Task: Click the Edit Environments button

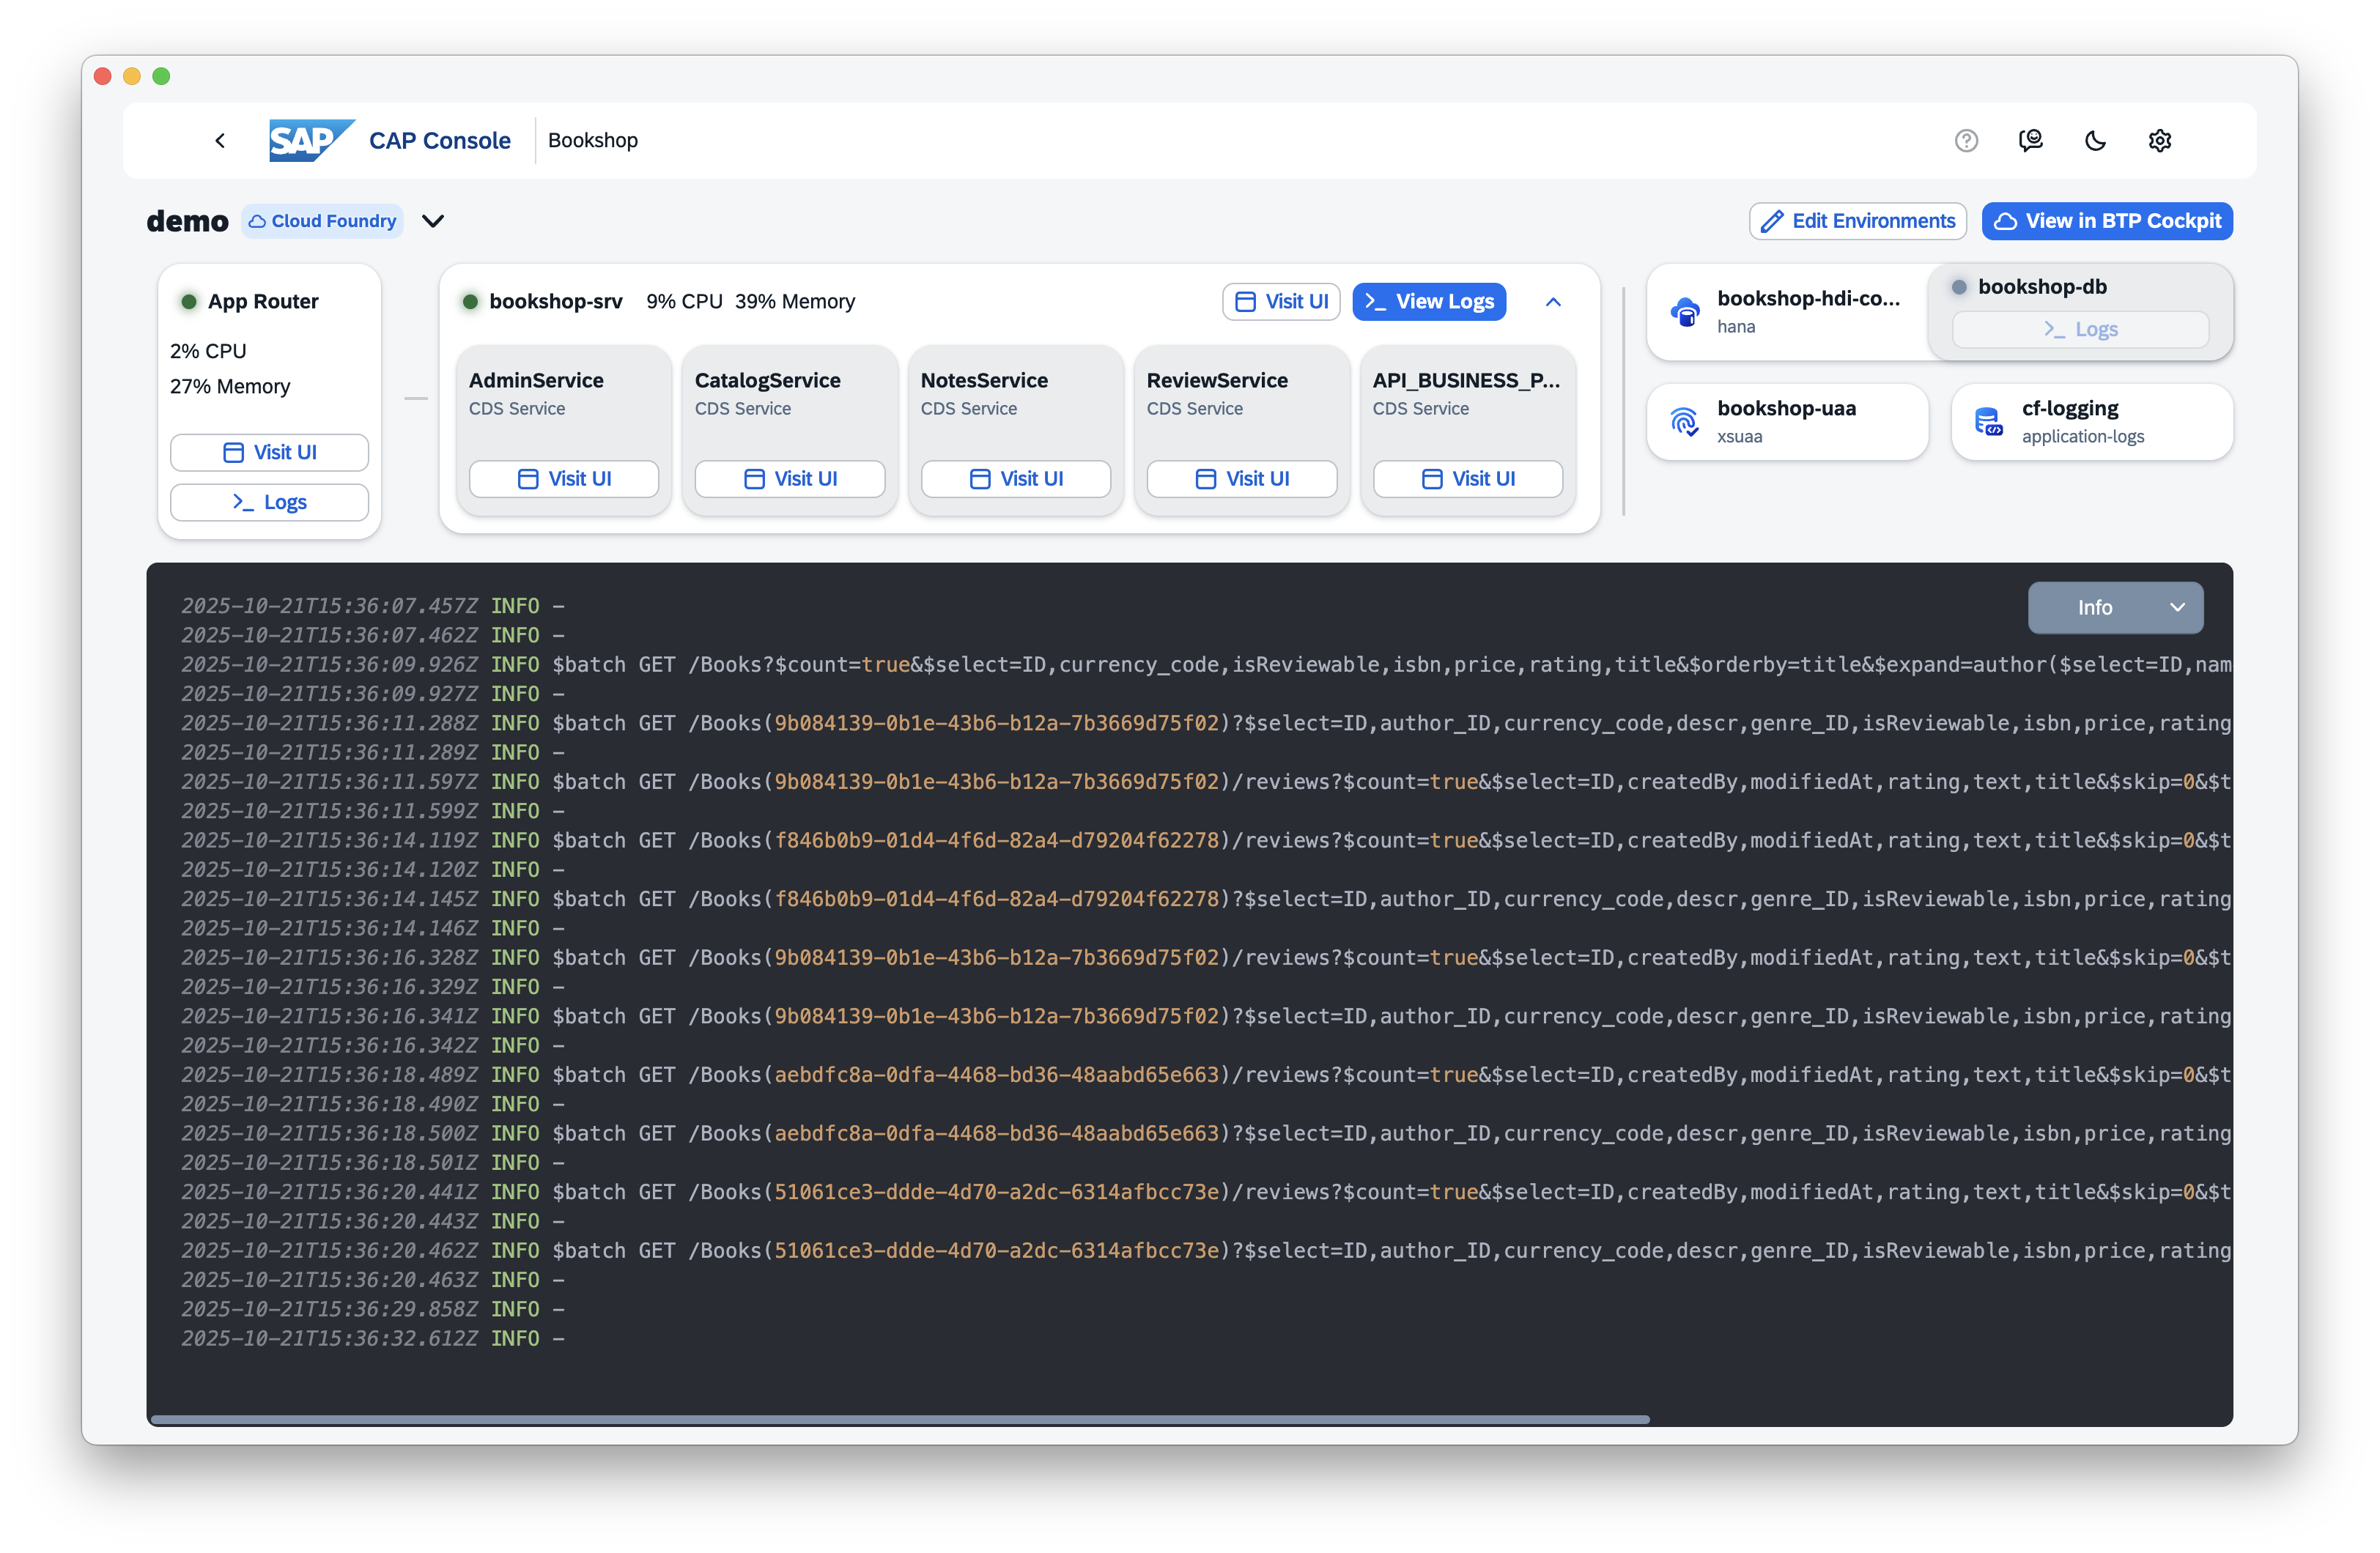Action: click(x=1857, y=220)
